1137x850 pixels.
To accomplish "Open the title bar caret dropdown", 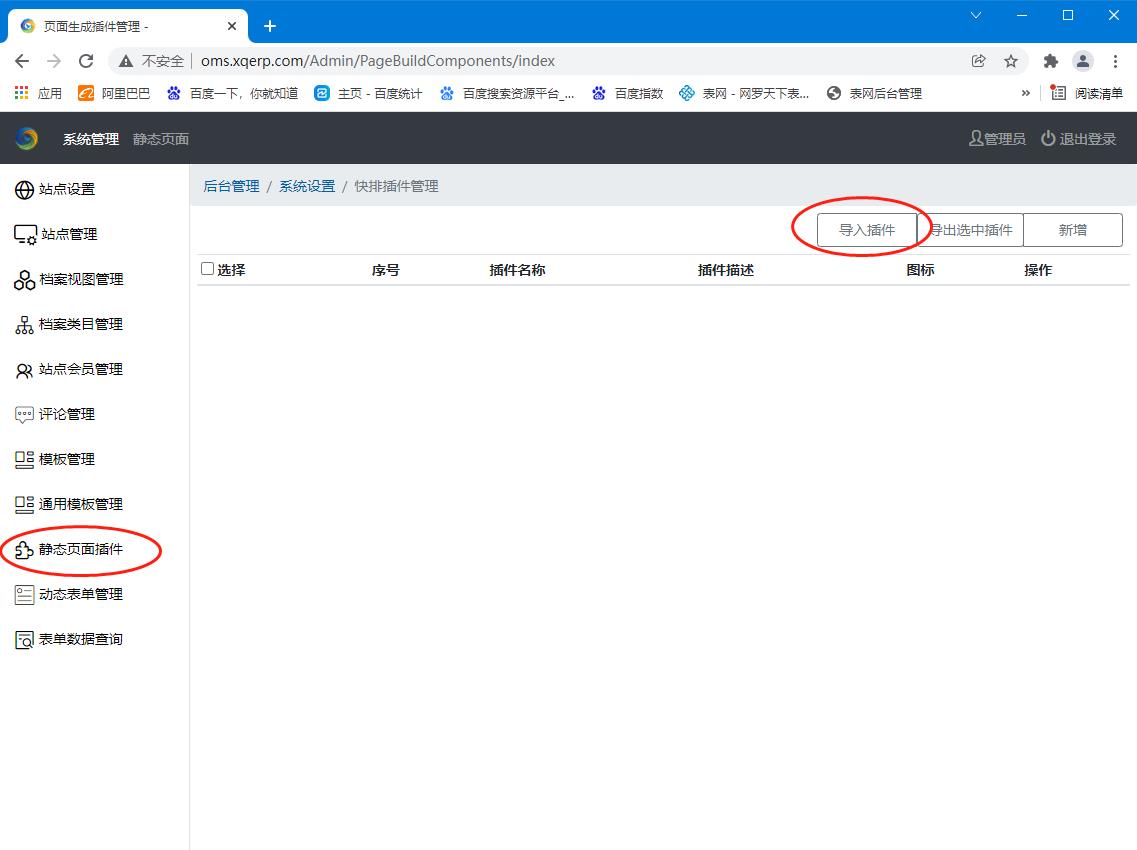I will pos(975,15).
